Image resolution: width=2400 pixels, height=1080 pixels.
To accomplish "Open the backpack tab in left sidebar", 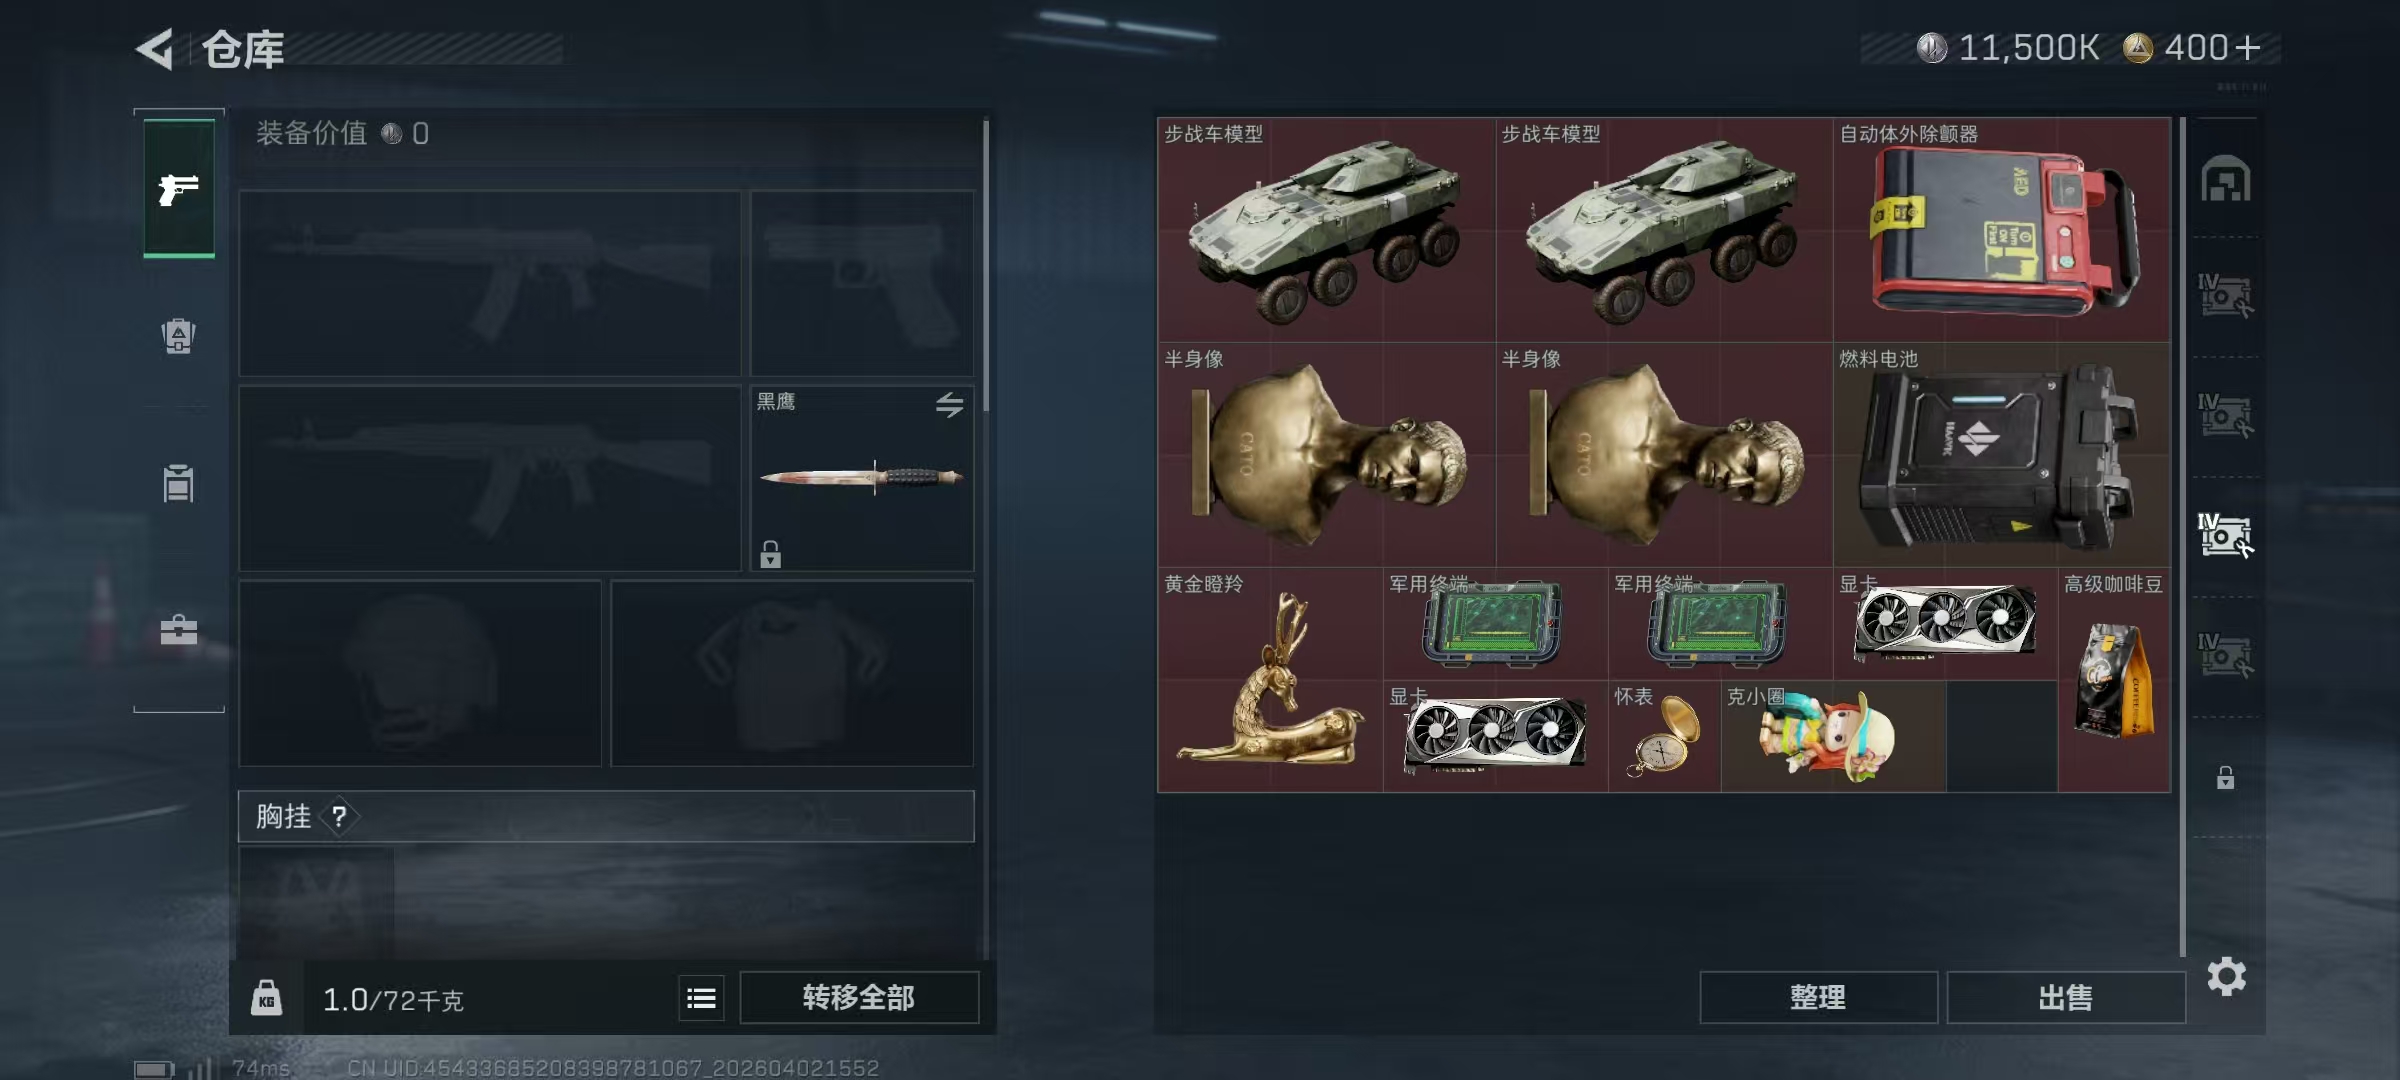I will tap(179, 335).
